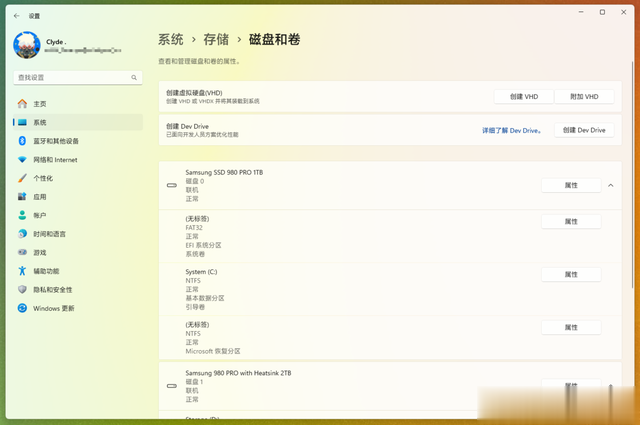Open 个性化 paintbrush icon

pyautogui.click(x=22, y=178)
